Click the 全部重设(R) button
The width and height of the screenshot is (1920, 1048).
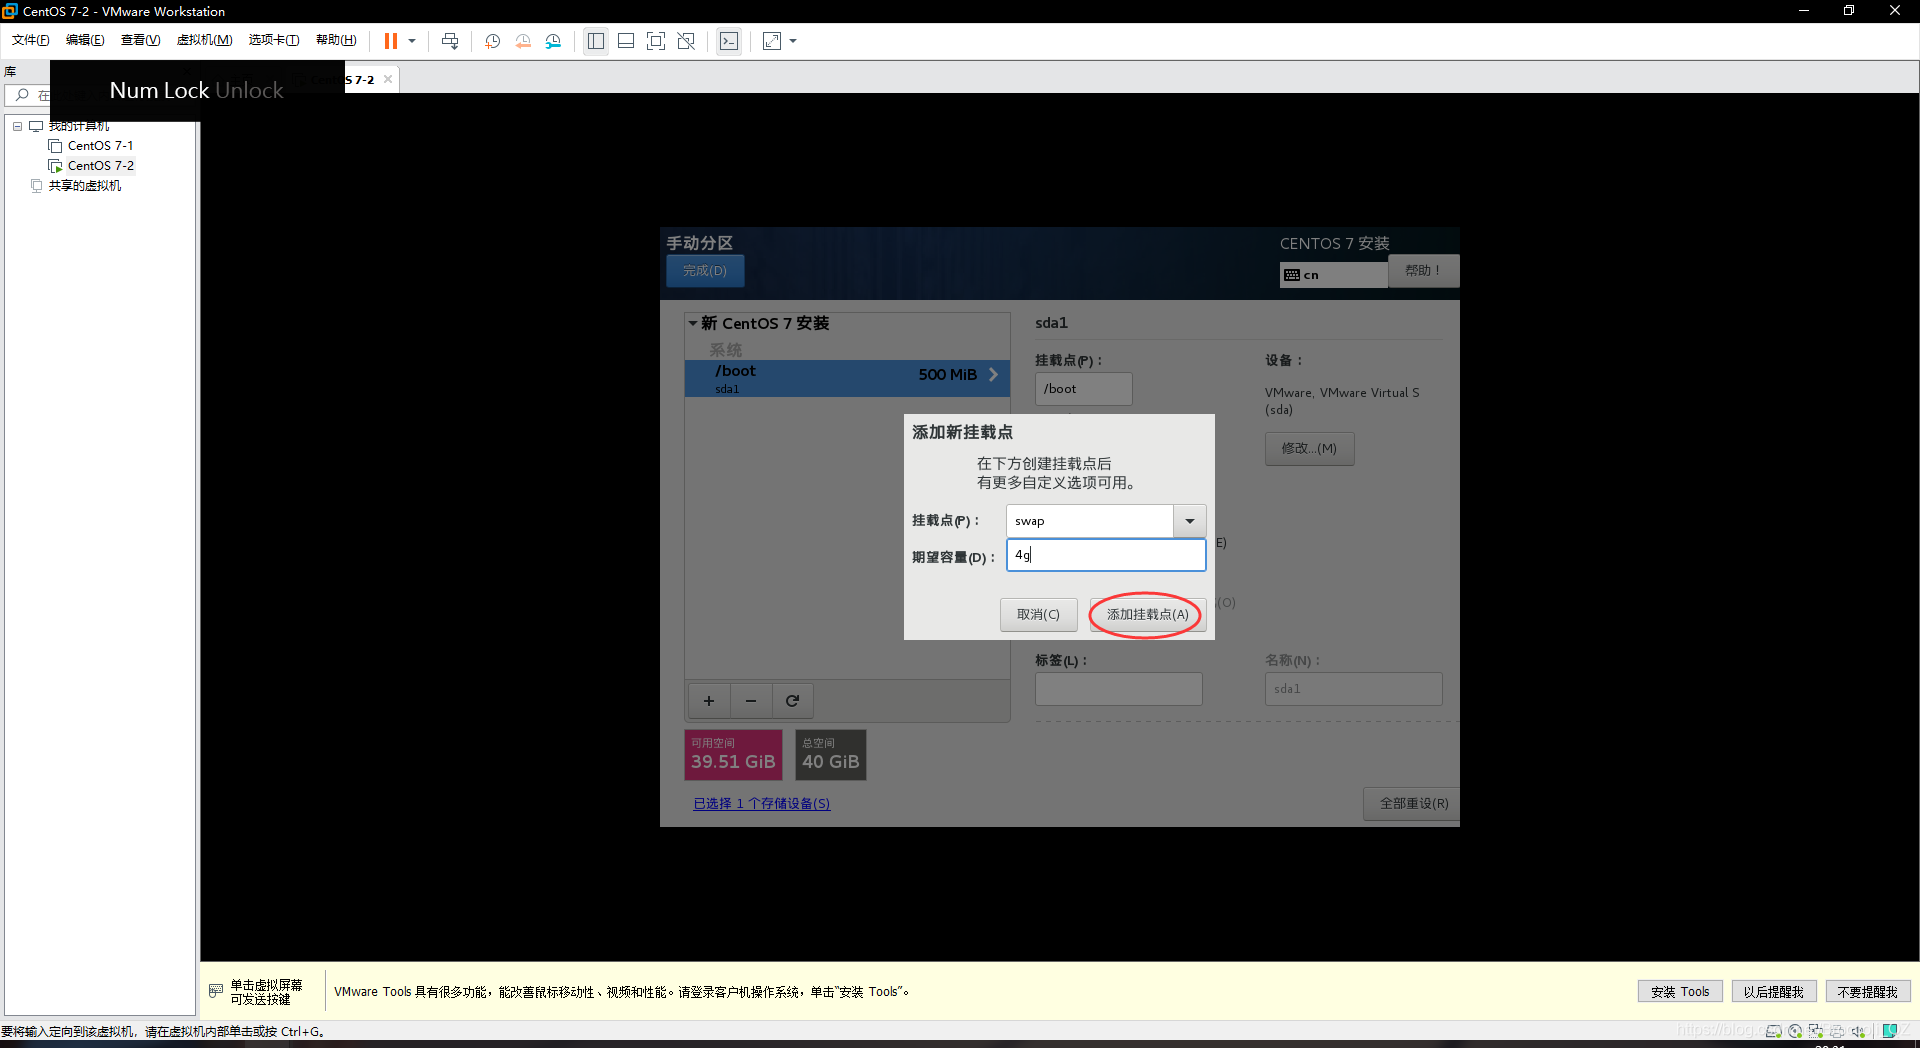point(1413,804)
